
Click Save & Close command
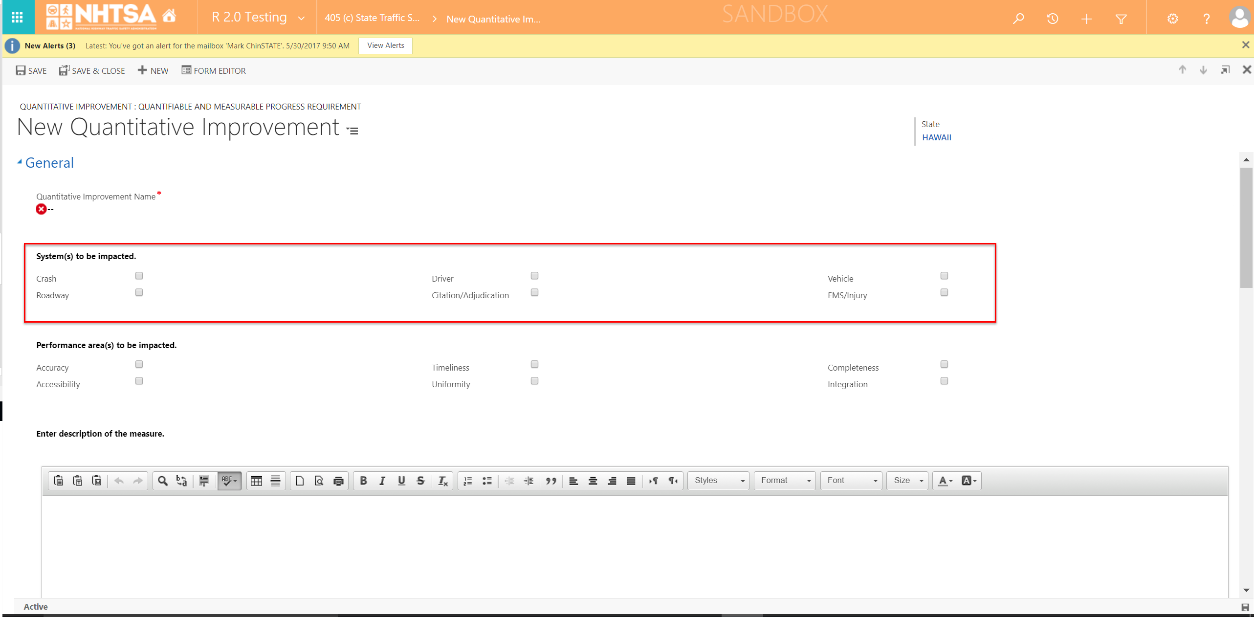92,71
